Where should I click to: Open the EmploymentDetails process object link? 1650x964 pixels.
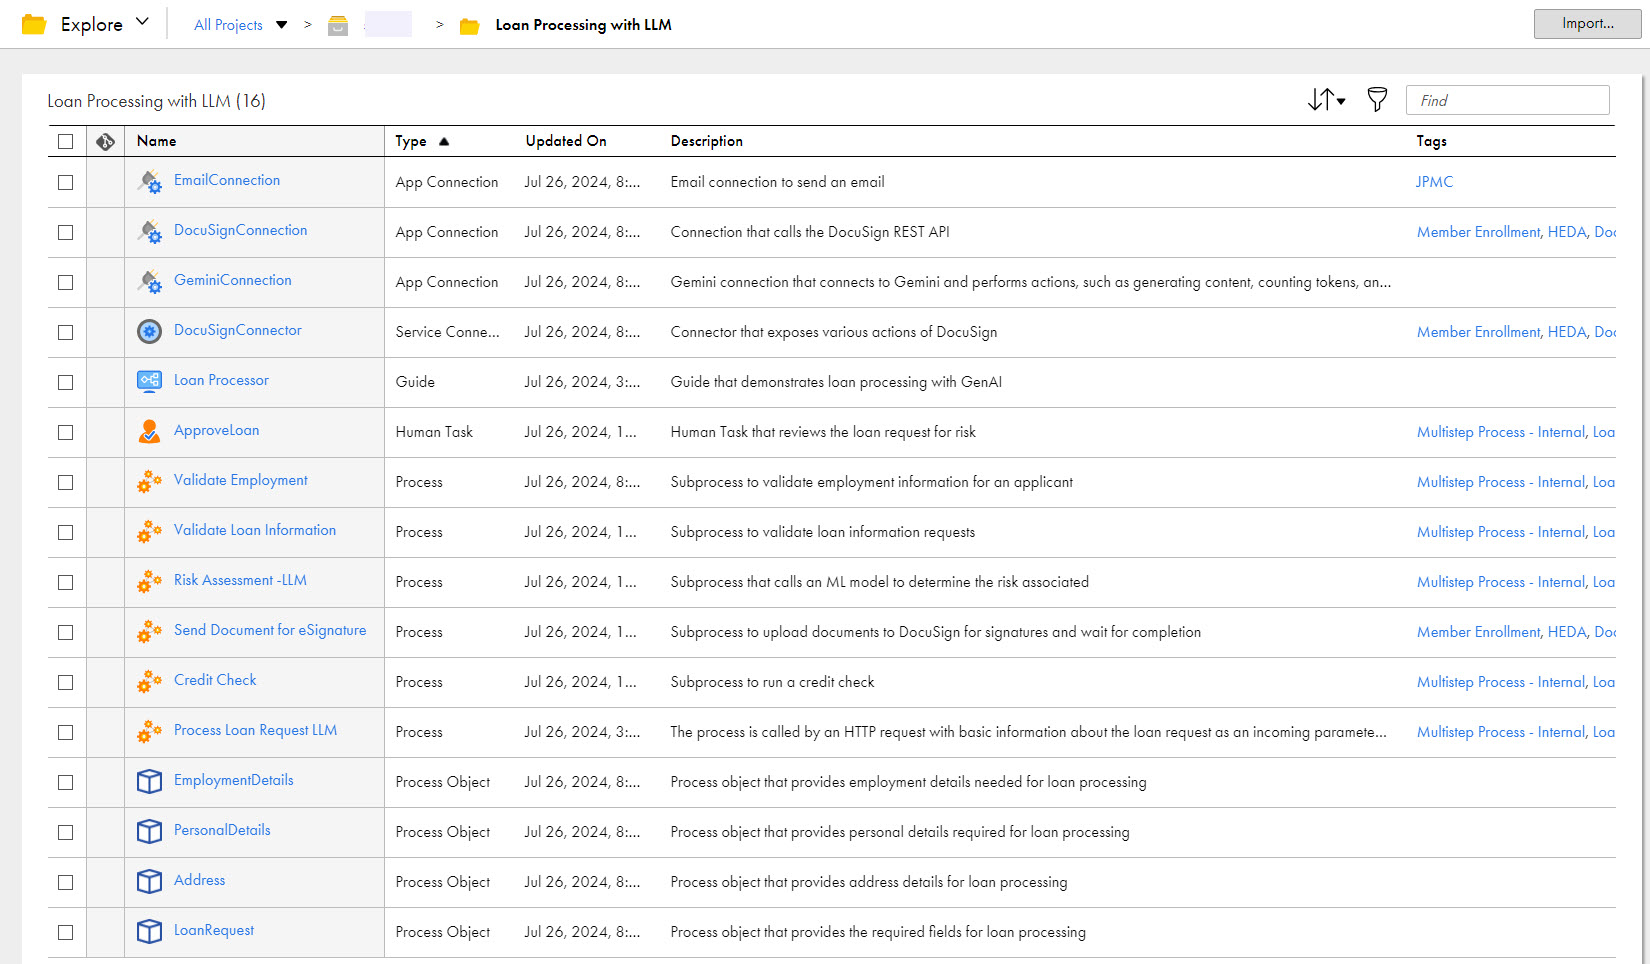click(234, 780)
